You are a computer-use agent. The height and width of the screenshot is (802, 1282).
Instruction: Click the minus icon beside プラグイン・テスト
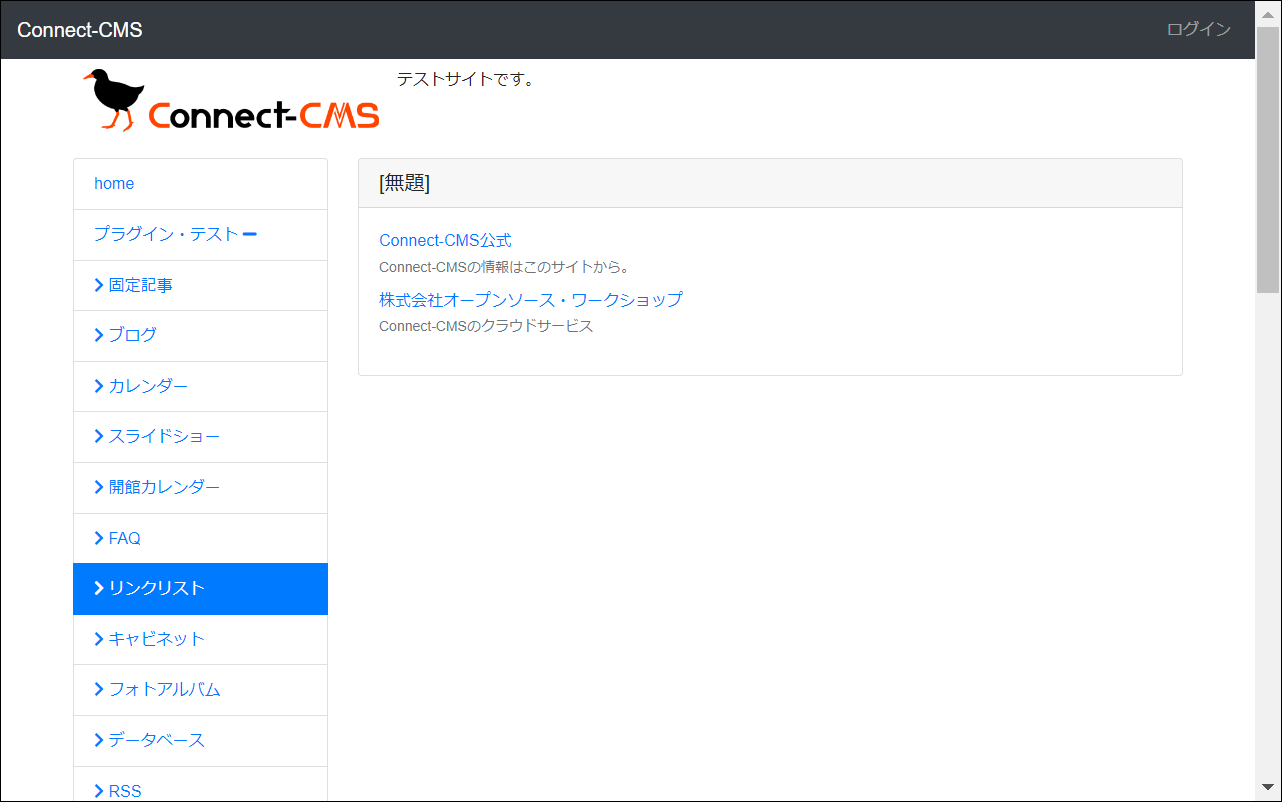250,235
